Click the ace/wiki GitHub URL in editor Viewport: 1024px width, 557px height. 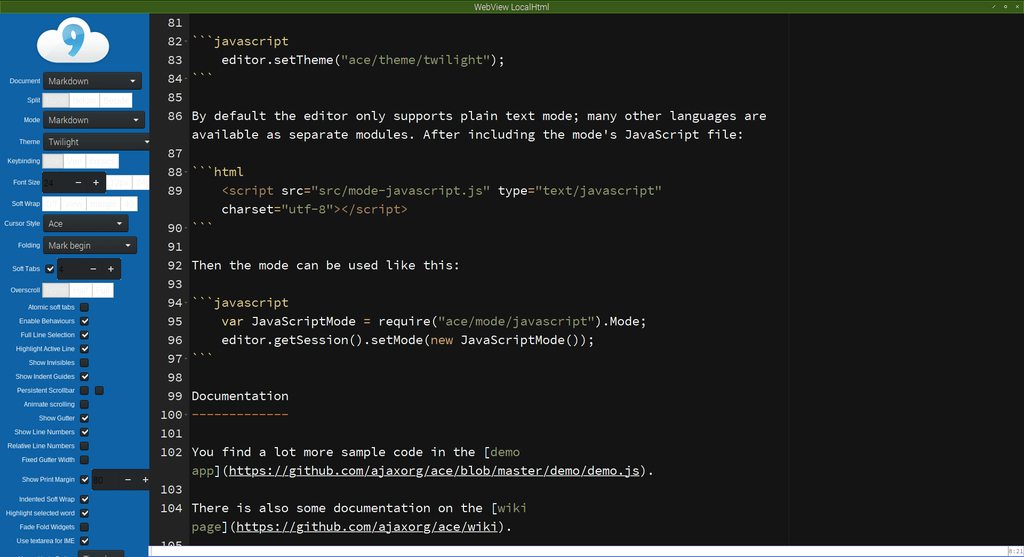pos(366,527)
